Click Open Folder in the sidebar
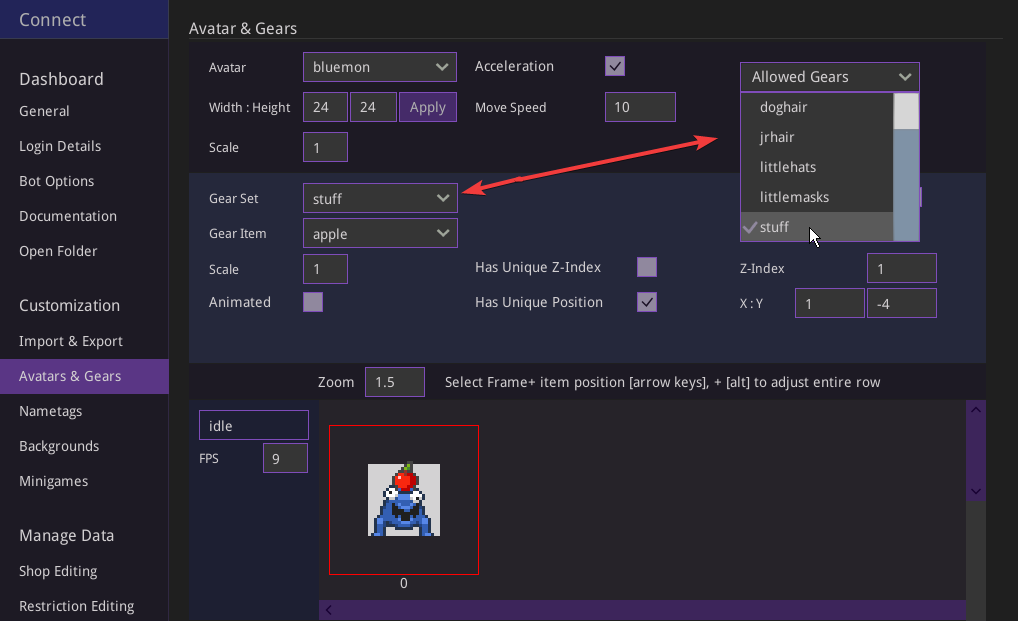Image resolution: width=1018 pixels, height=621 pixels. (x=58, y=251)
